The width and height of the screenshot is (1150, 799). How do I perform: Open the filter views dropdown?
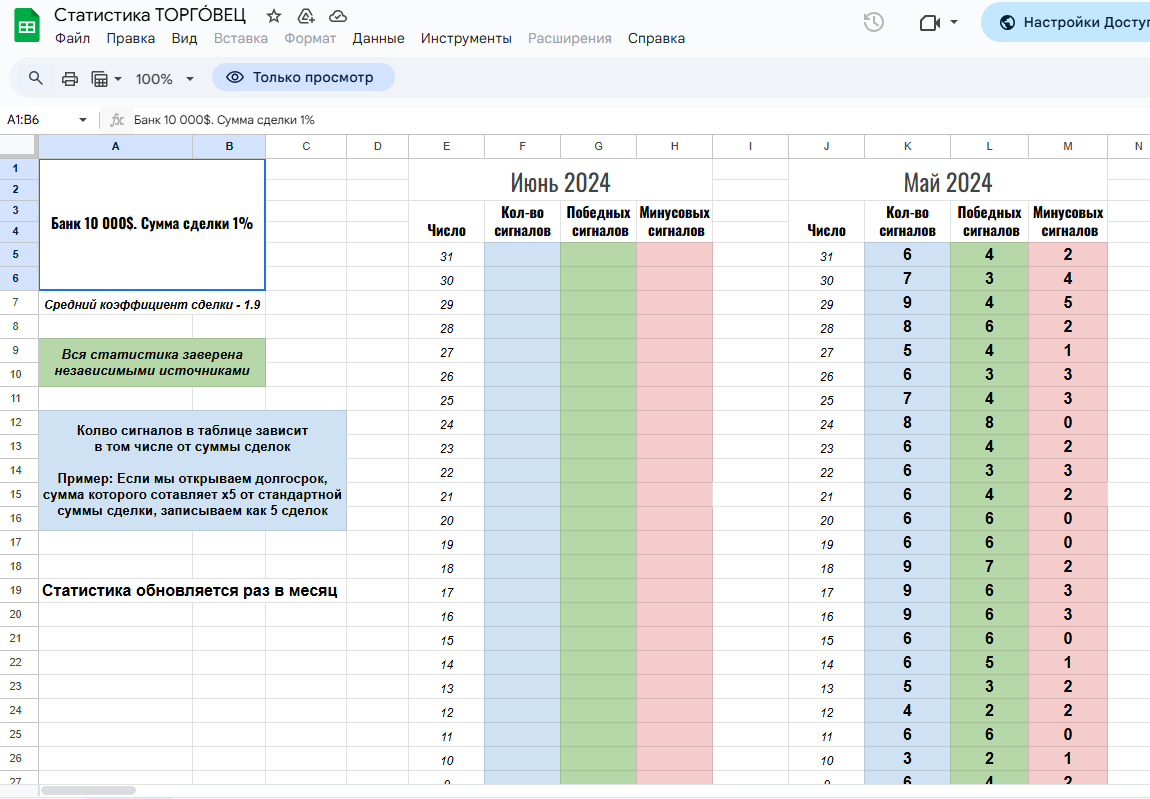(106, 78)
